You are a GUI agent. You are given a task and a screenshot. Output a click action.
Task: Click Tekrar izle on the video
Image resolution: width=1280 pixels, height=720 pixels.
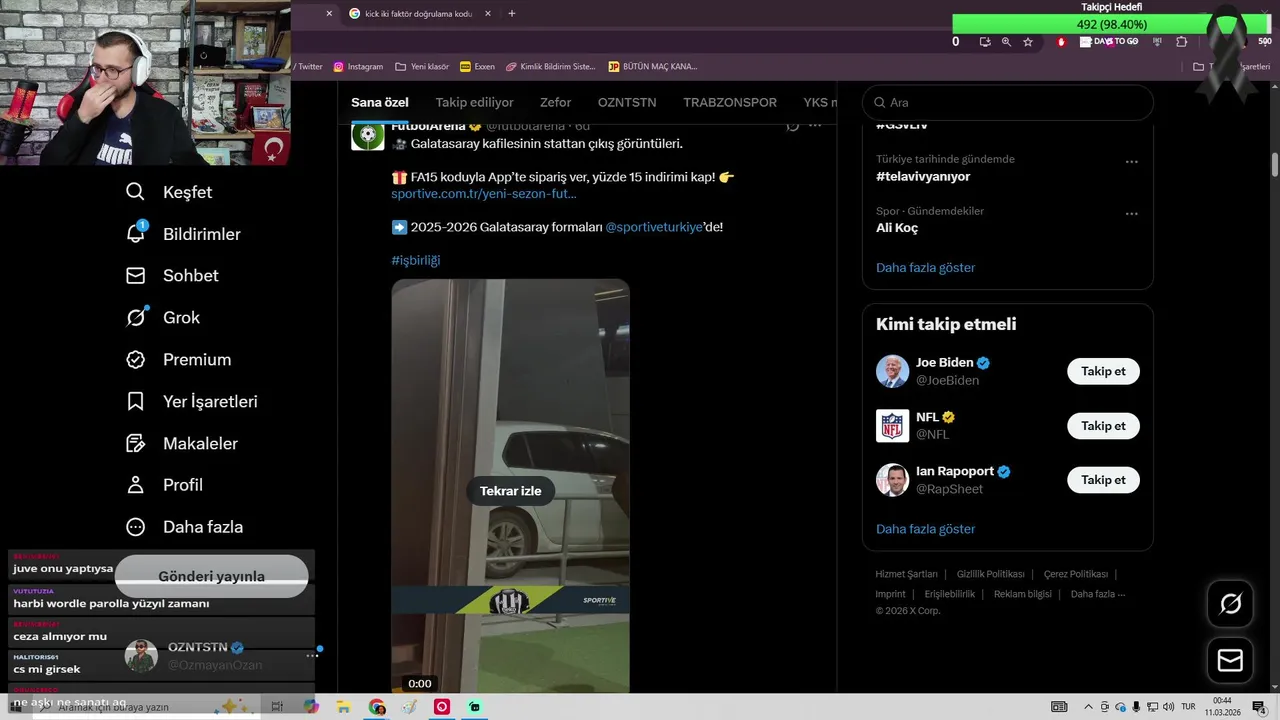pyautogui.click(x=510, y=491)
